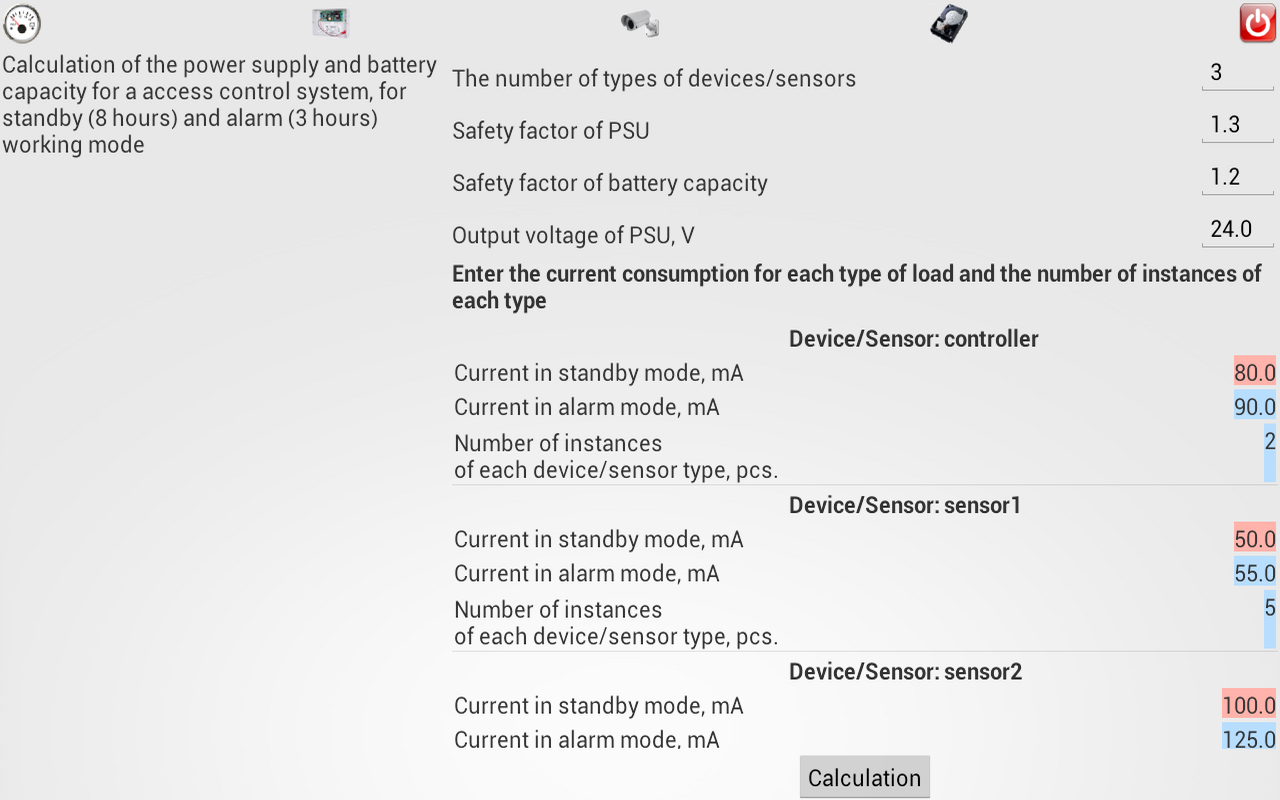Select the CCTV camera icon
1280x800 pixels.
640,23
